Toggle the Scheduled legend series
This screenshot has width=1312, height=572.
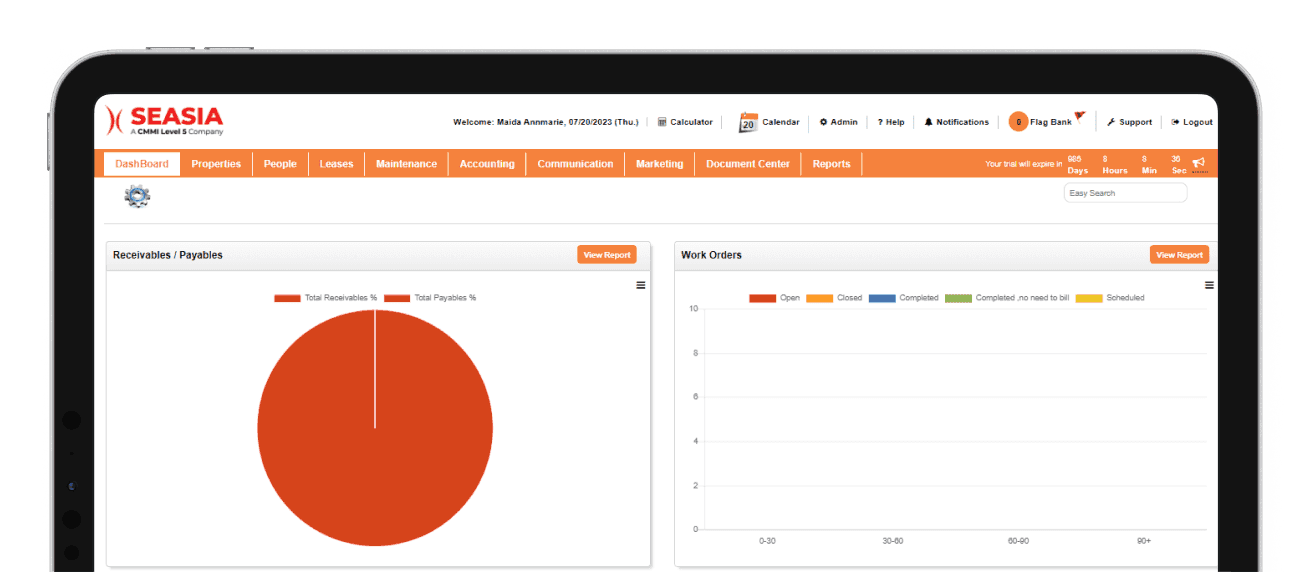pos(1110,298)
